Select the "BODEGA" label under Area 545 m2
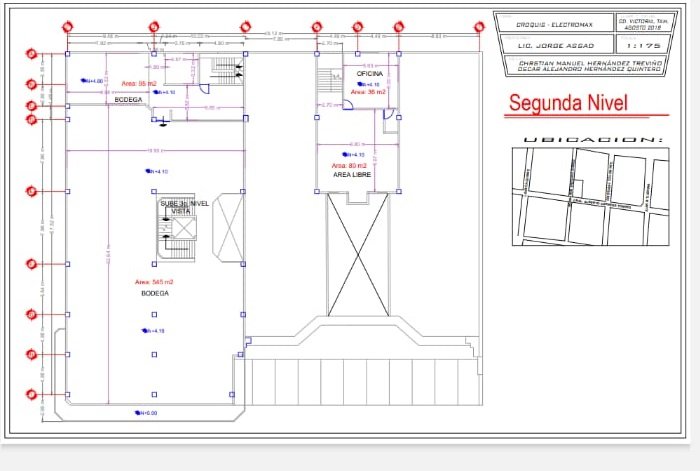 tap(154, 293)
